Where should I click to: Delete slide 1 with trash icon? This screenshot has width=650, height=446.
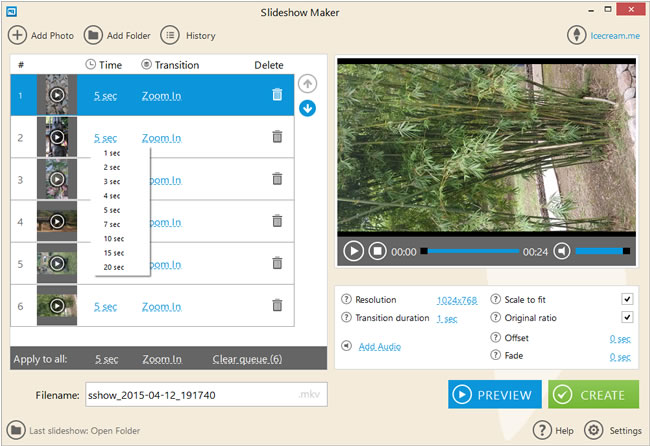(277, 94)
